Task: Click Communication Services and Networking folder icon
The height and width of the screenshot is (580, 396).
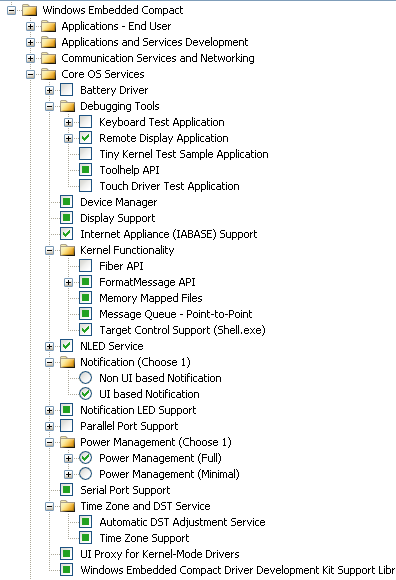Action: [x=48, y=58]
